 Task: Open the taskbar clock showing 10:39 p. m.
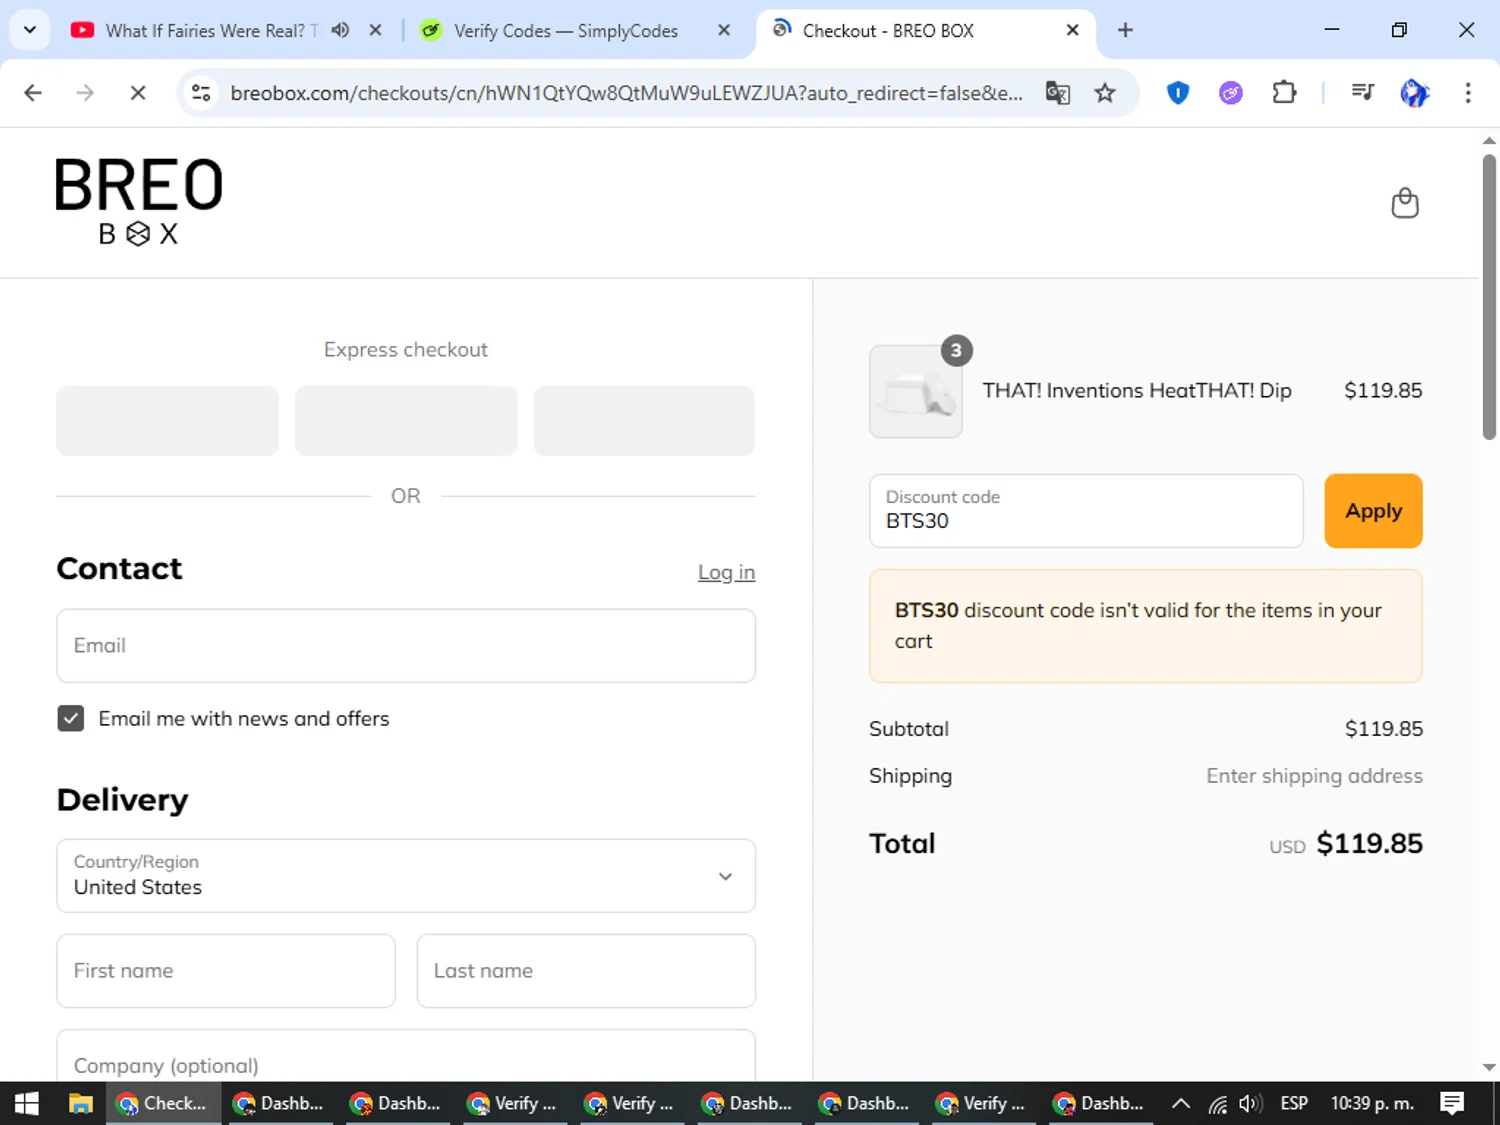point(1372,1103)
